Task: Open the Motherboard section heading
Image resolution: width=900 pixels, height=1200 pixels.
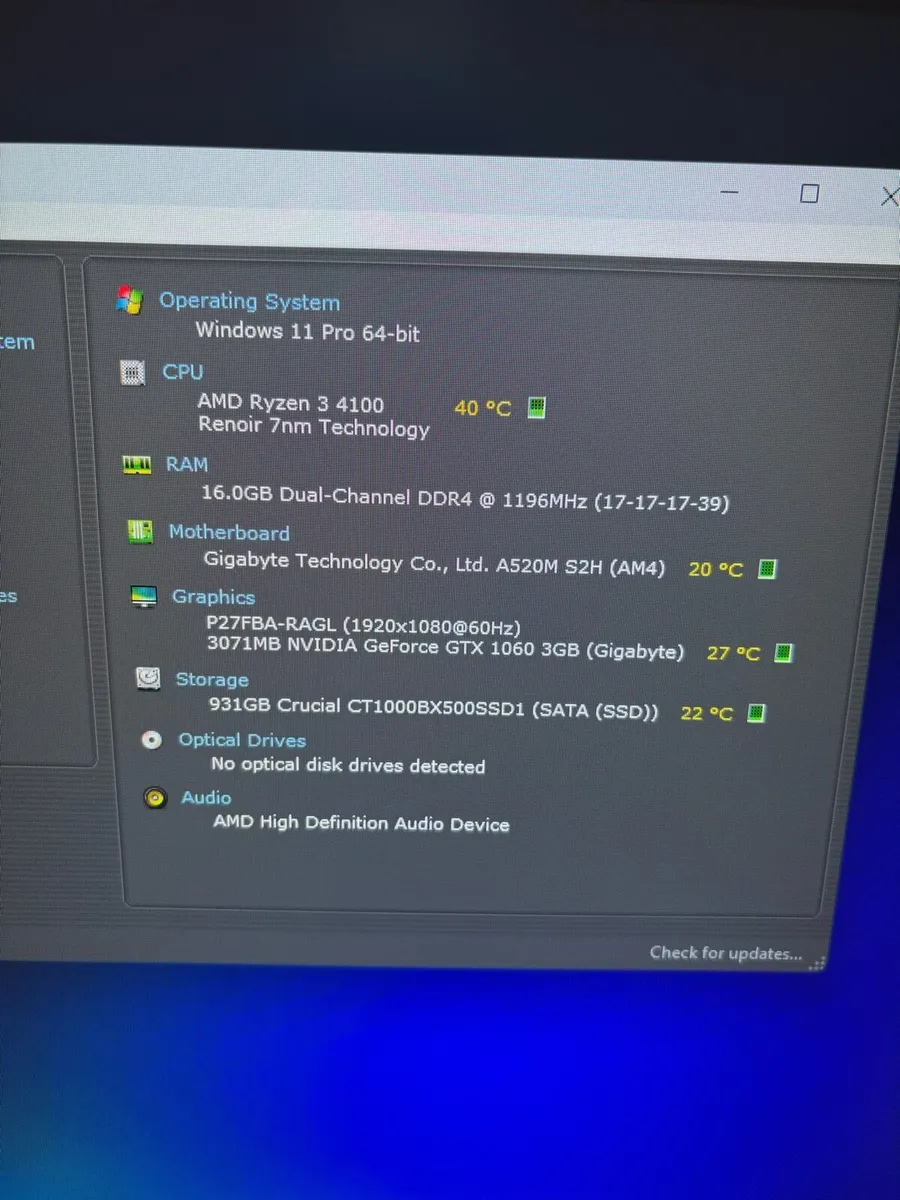Action: pyautogui.click(x=229, y=533)
